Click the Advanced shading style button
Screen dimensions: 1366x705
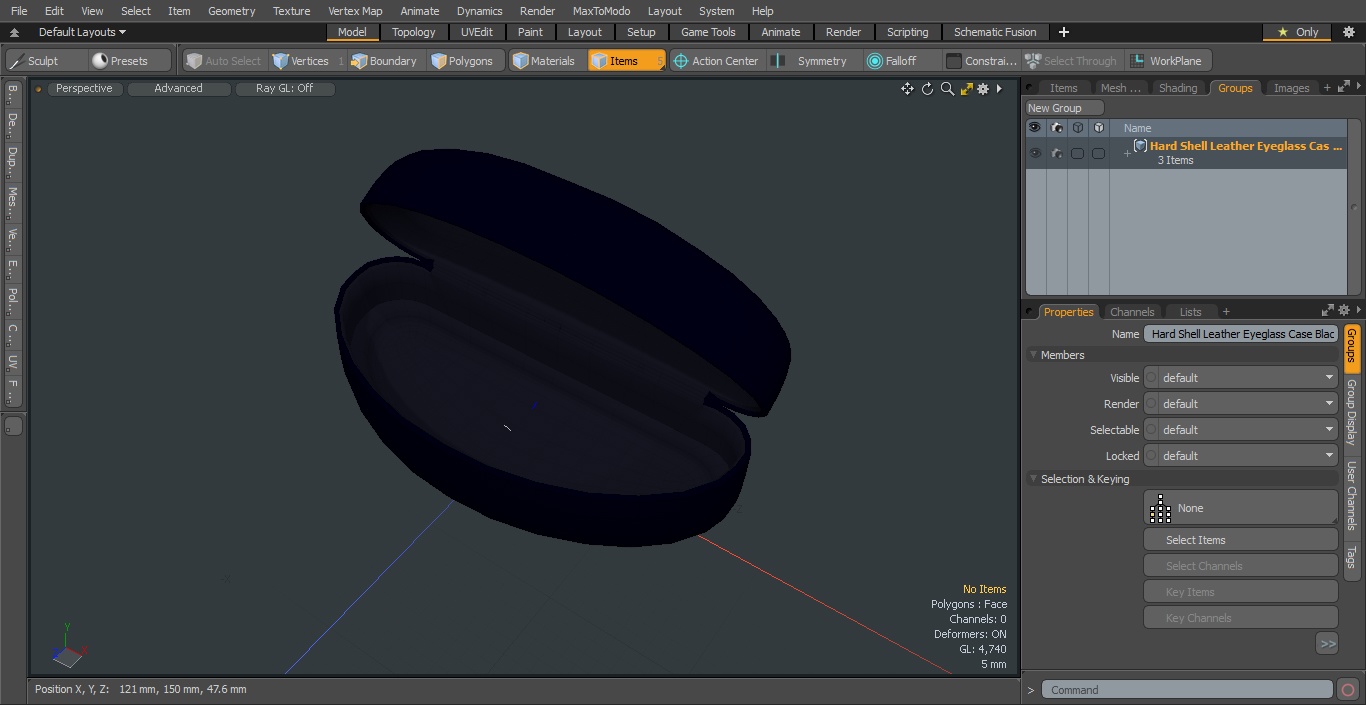point(178,88)
